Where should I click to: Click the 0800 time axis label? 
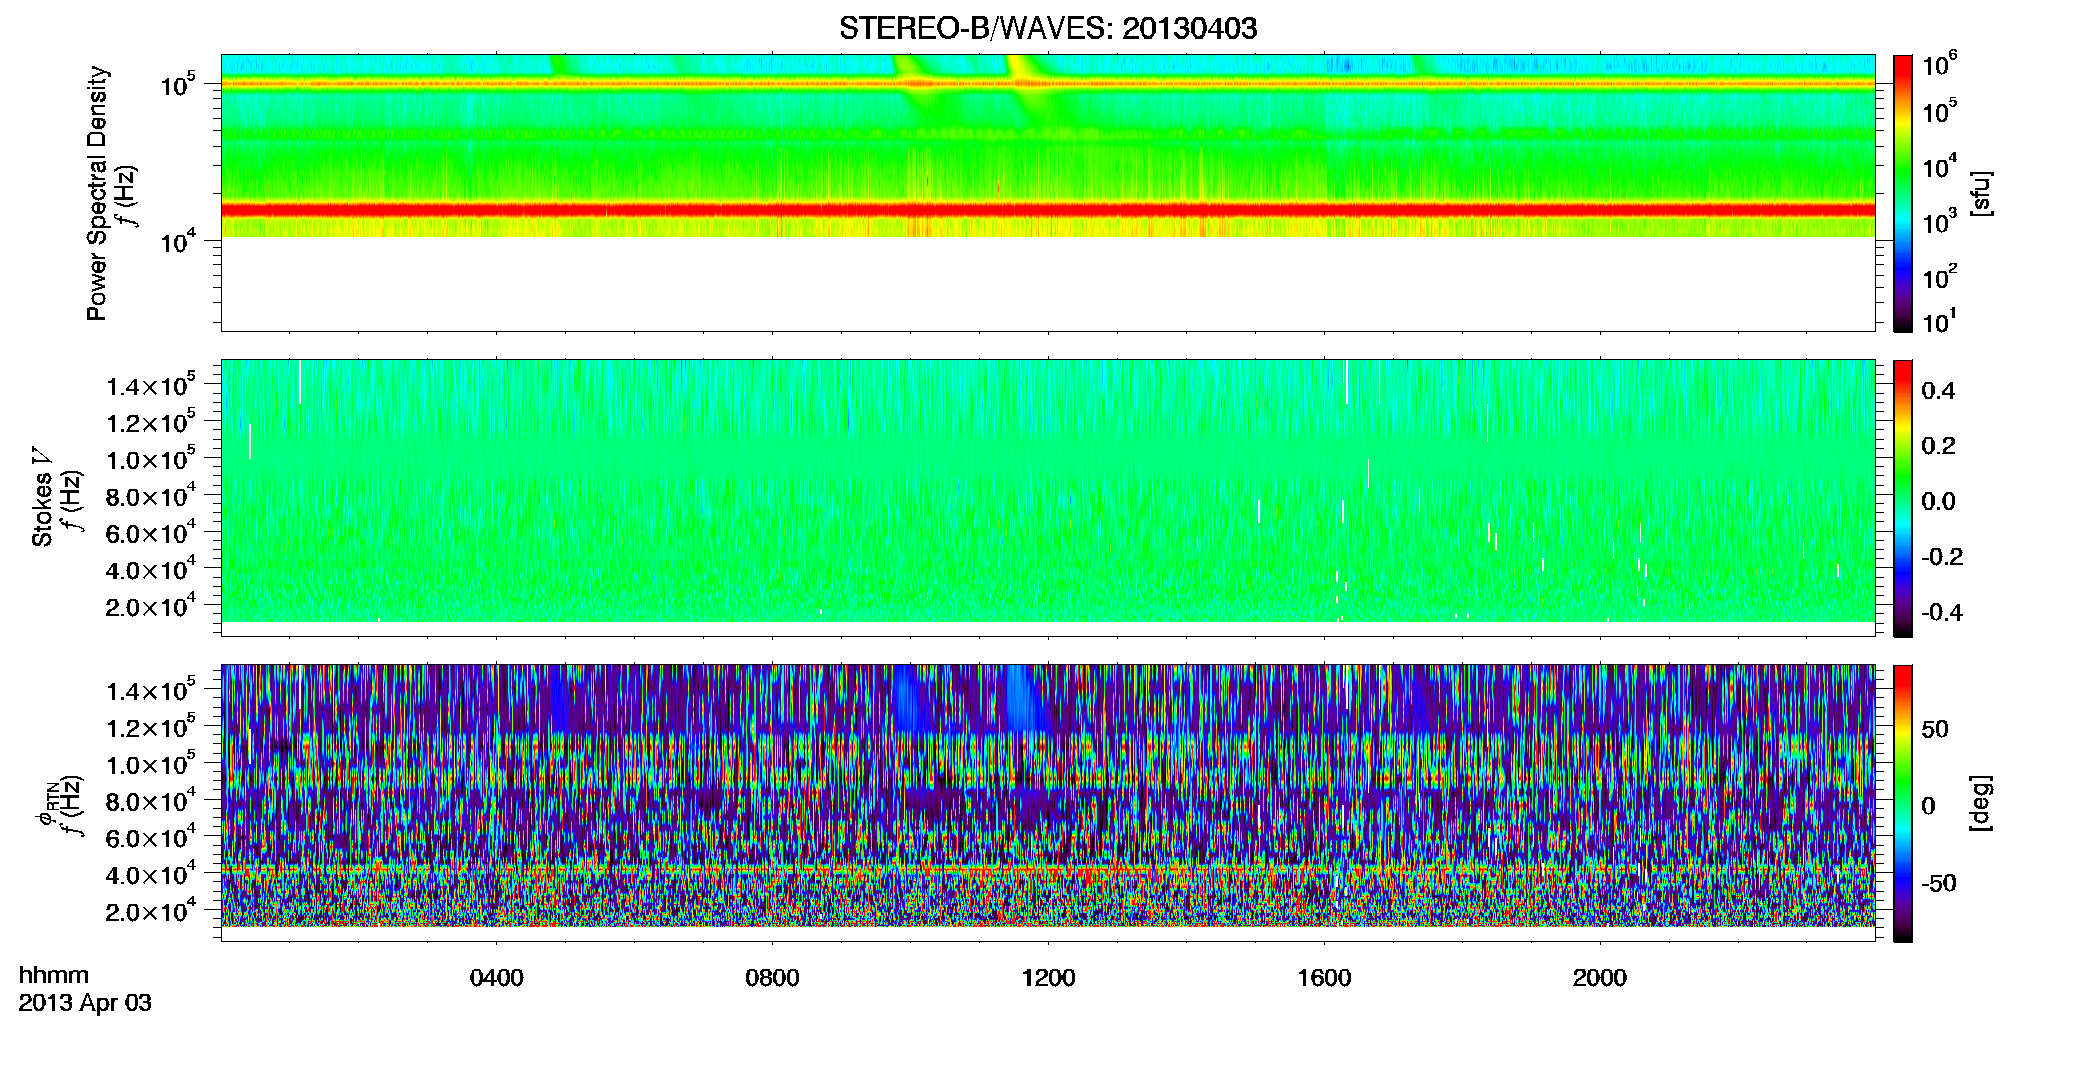772,978
